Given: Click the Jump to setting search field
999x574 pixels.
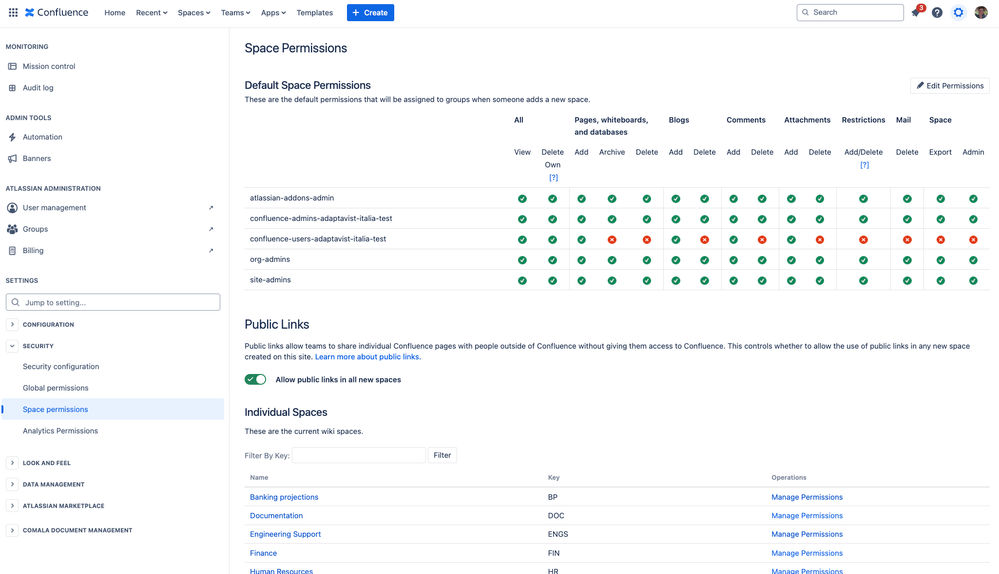Looking at the screenshot, I should point(113,303).
